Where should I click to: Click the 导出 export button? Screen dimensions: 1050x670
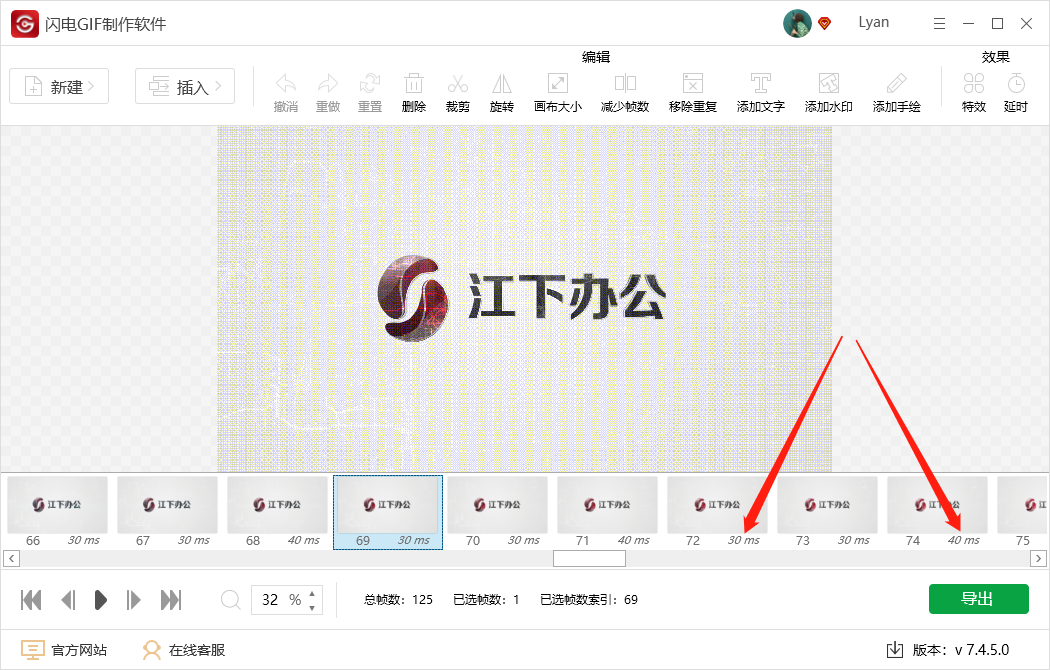point(978,598)
